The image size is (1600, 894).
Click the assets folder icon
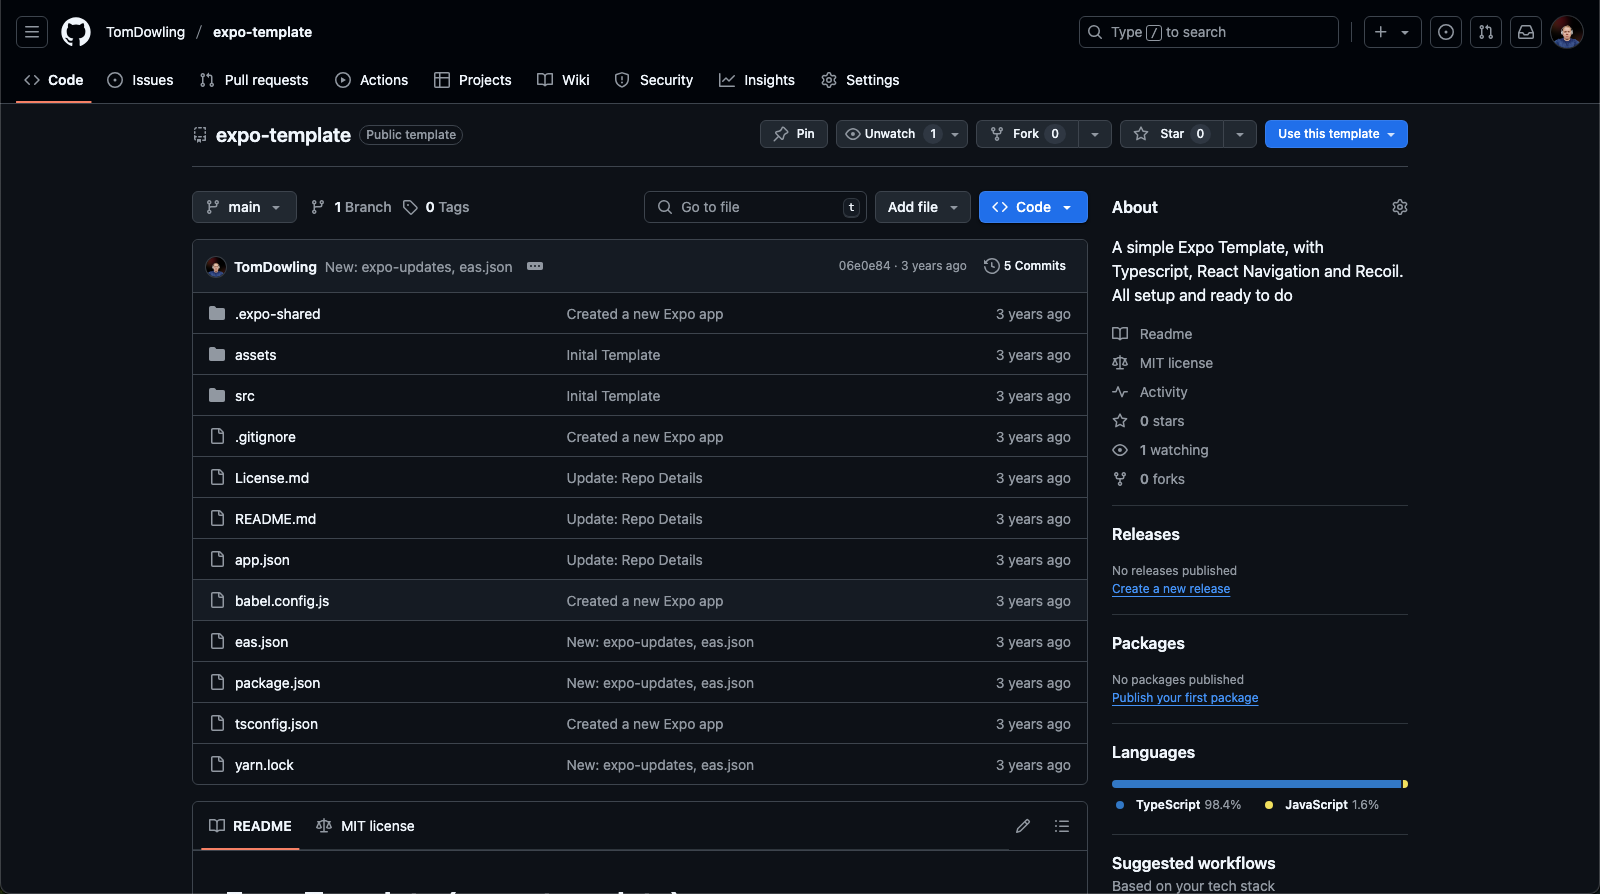(x=217, y=355)
